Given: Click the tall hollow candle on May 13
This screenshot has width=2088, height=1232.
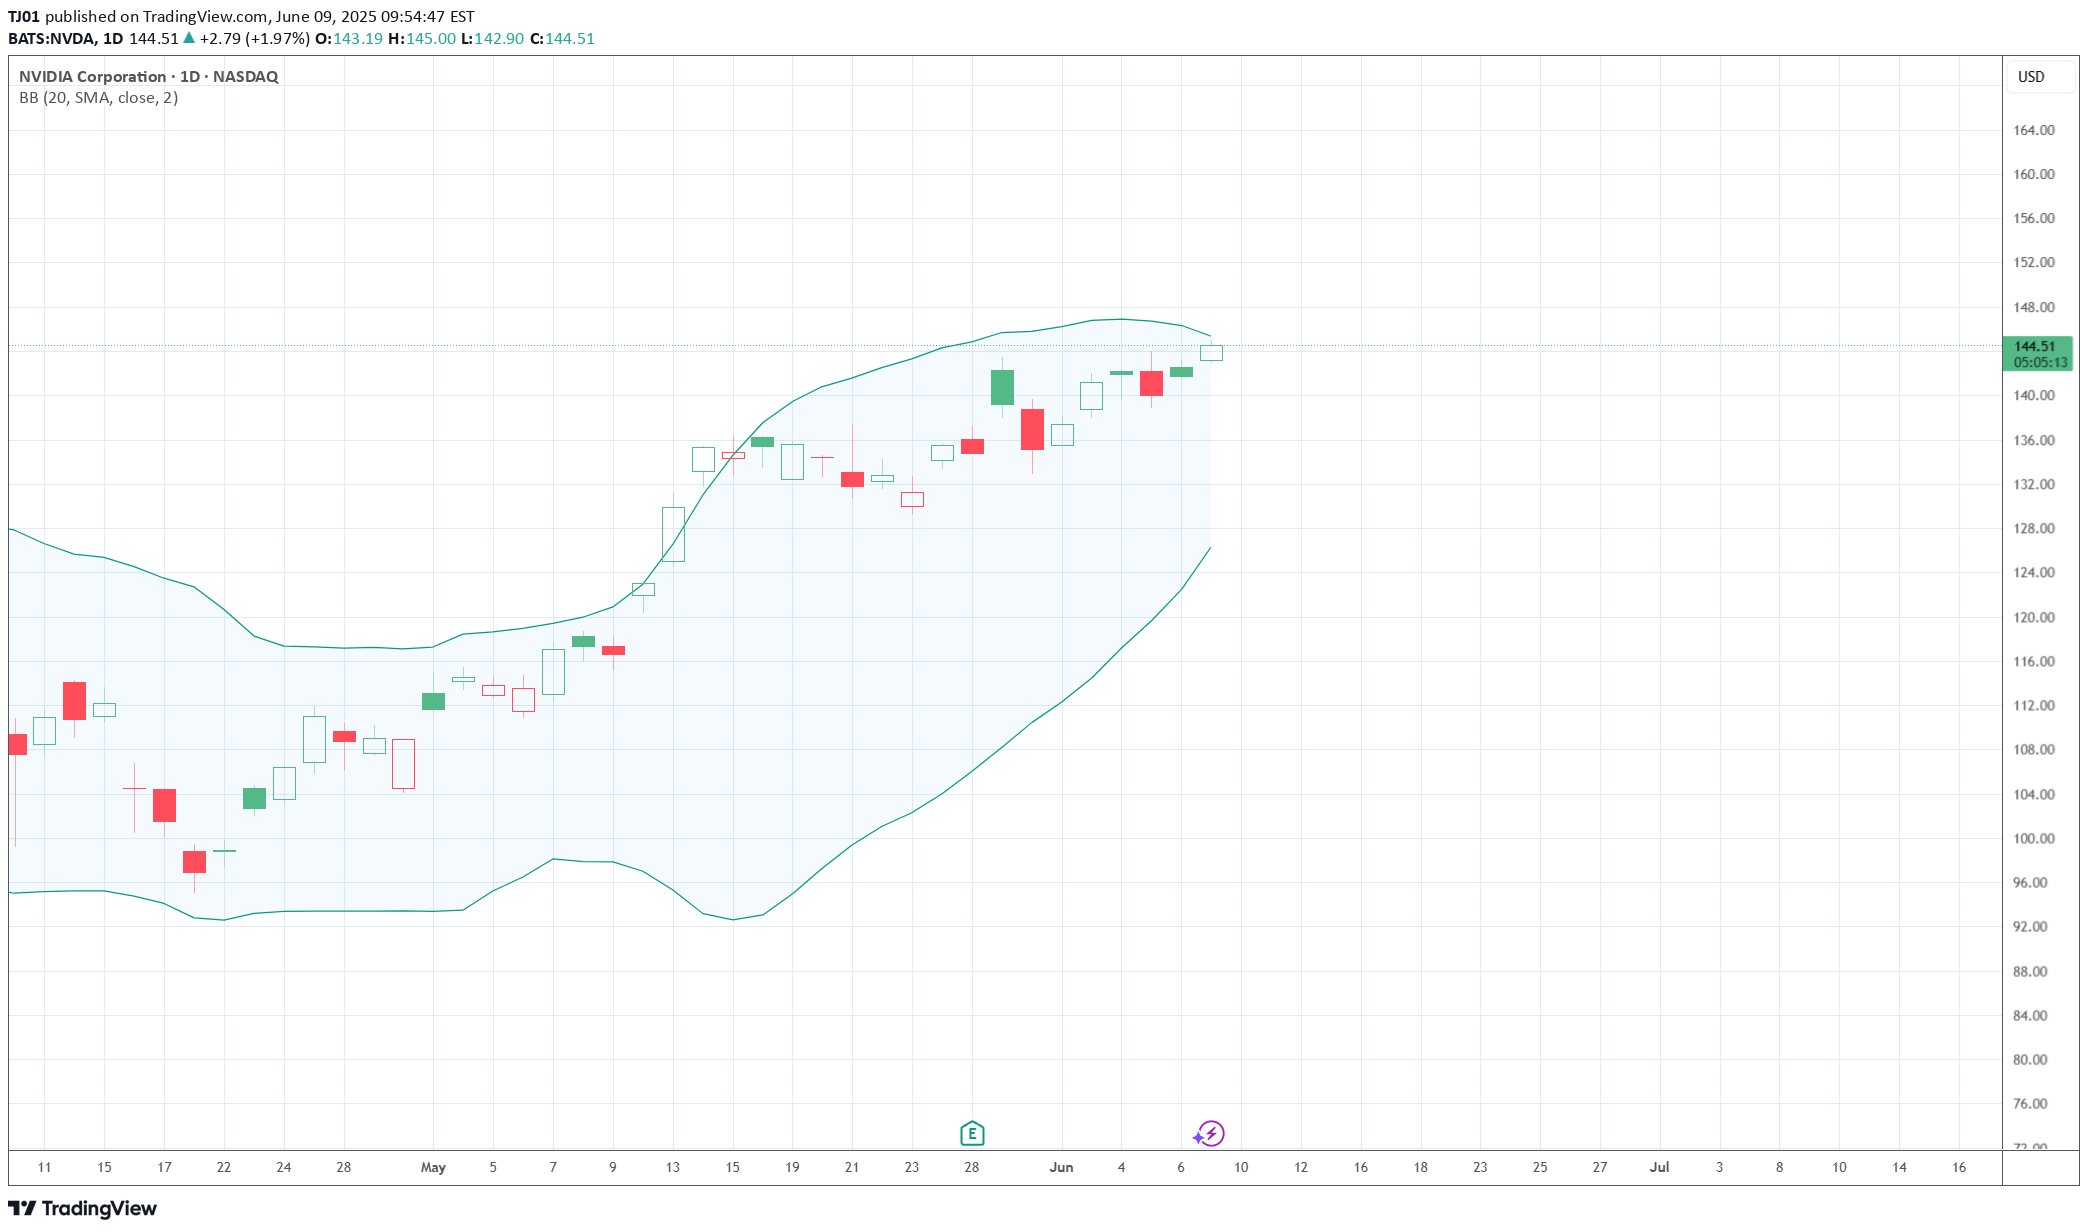Looking at the screenshot, I should [673, 534].
